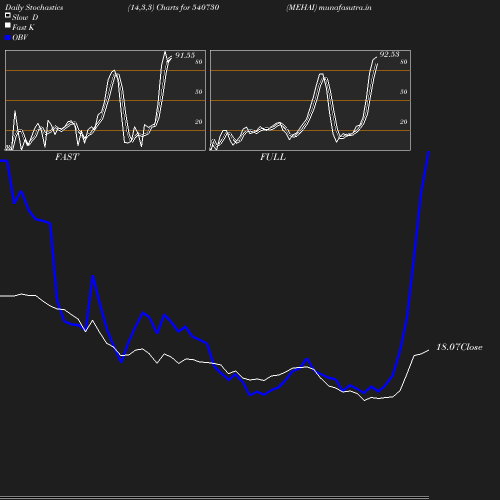
Task: Click the '18.07Close' price label
Action: (459, 347)
